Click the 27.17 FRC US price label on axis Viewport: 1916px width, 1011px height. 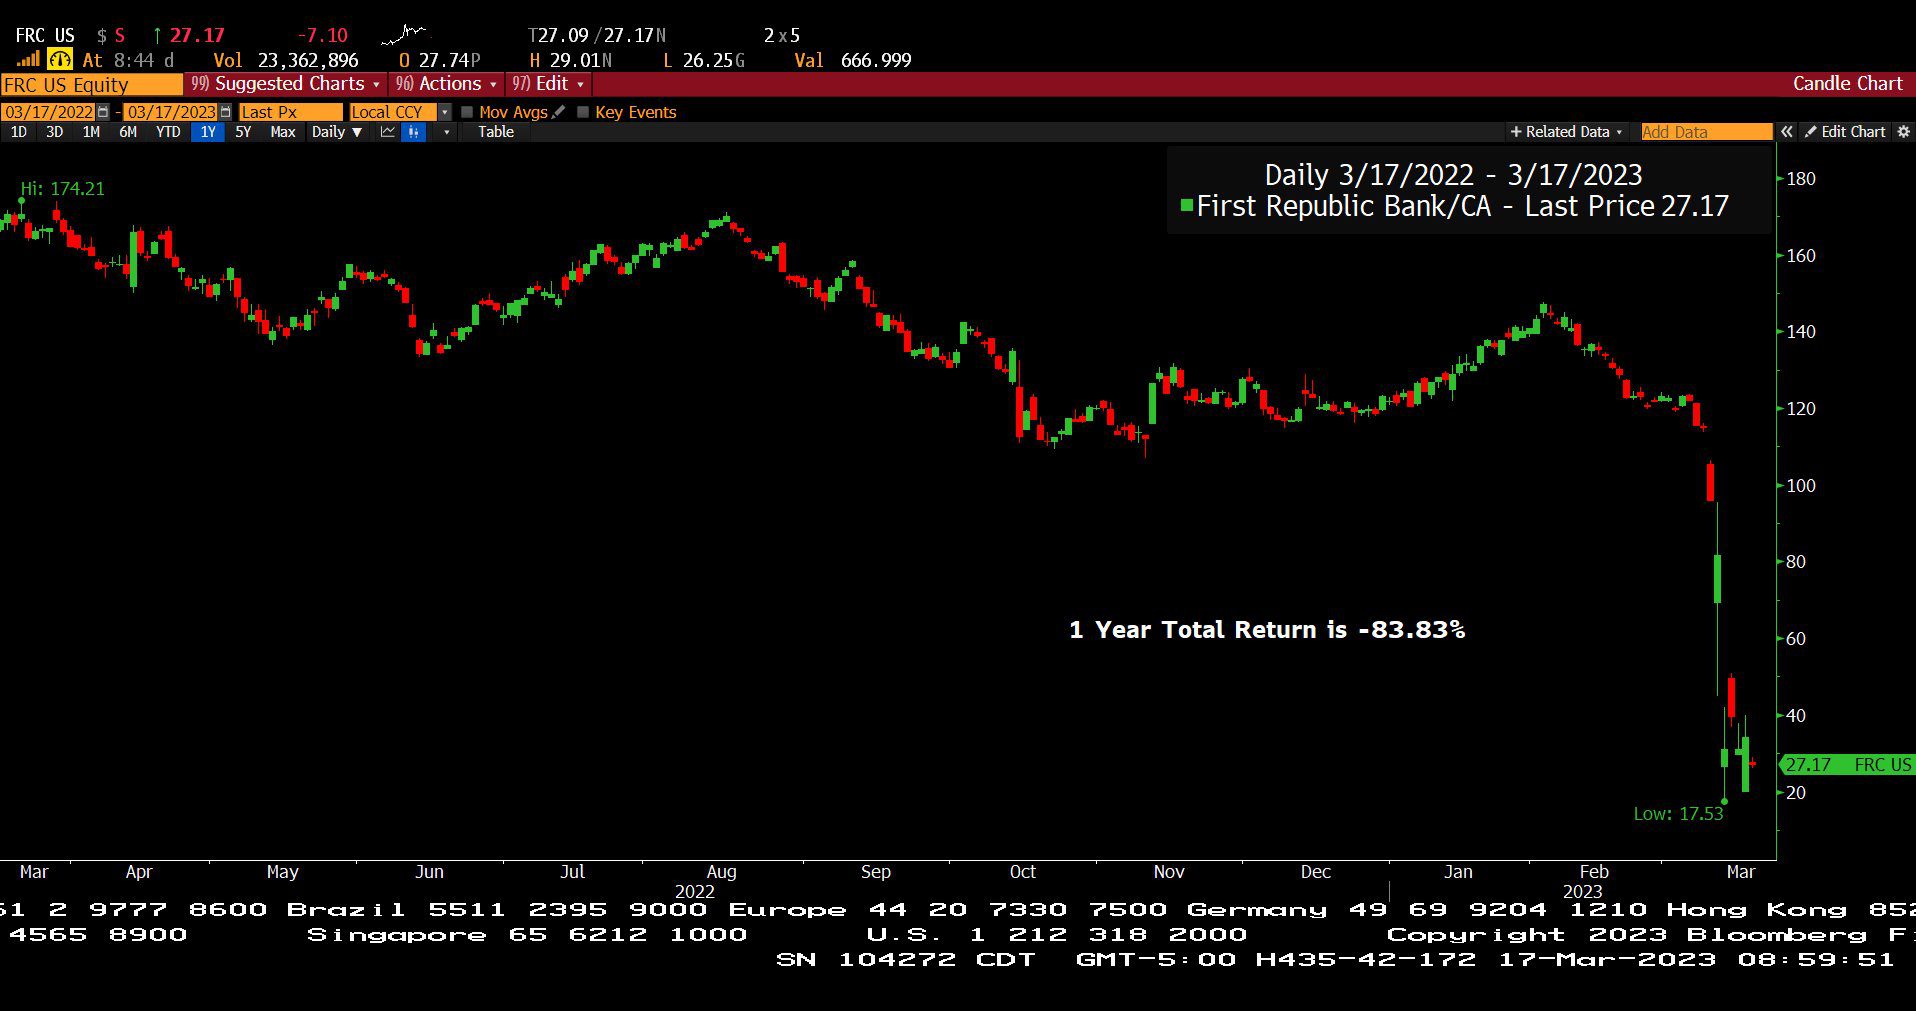(1848, 765)
